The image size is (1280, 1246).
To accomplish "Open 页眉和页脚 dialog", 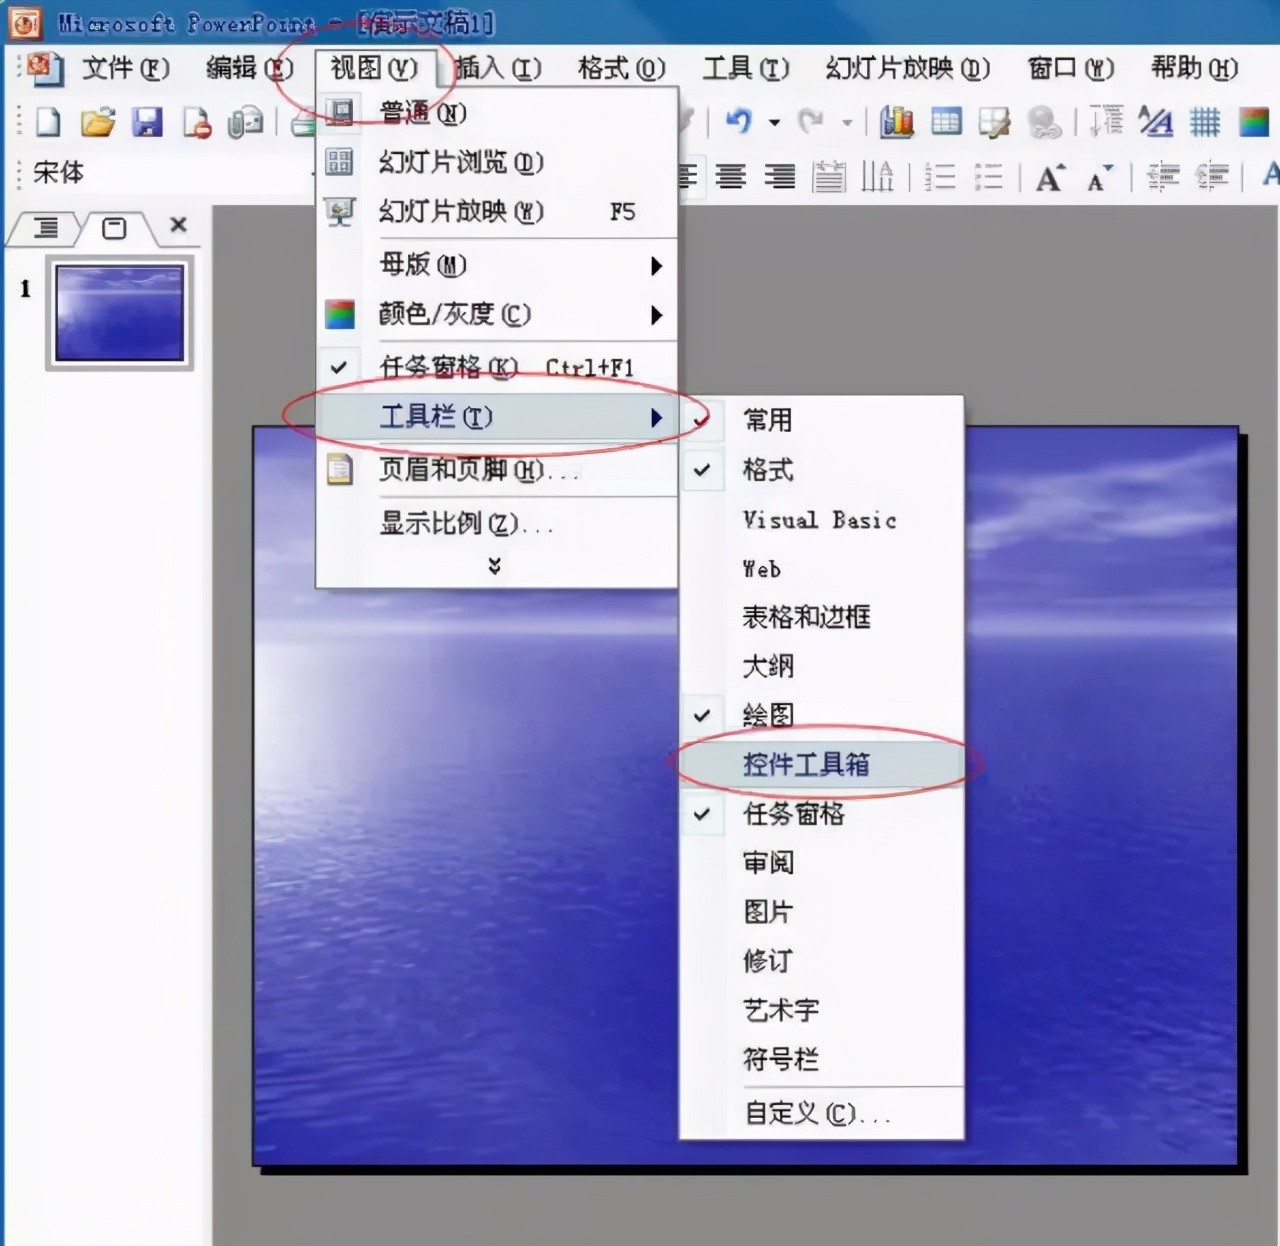I will coord(497,469).
